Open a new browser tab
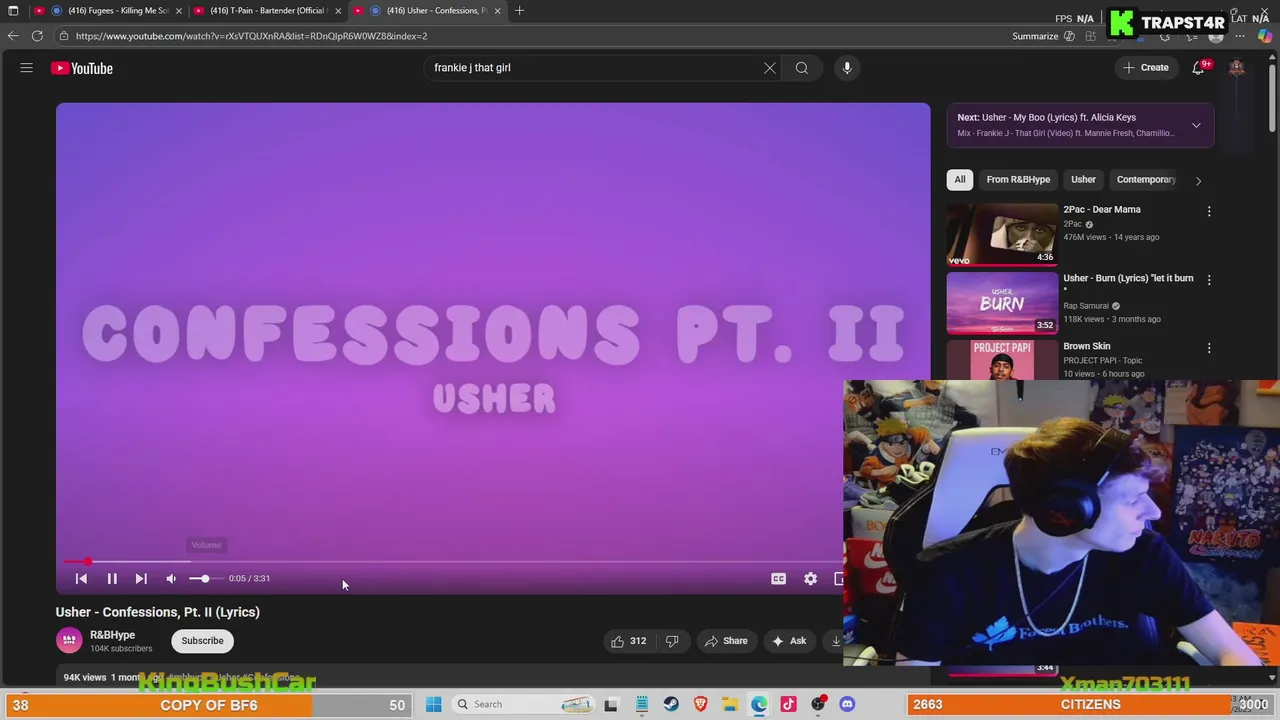Image resolution: width=1280 pixels, height=720 pixels. 519,11
